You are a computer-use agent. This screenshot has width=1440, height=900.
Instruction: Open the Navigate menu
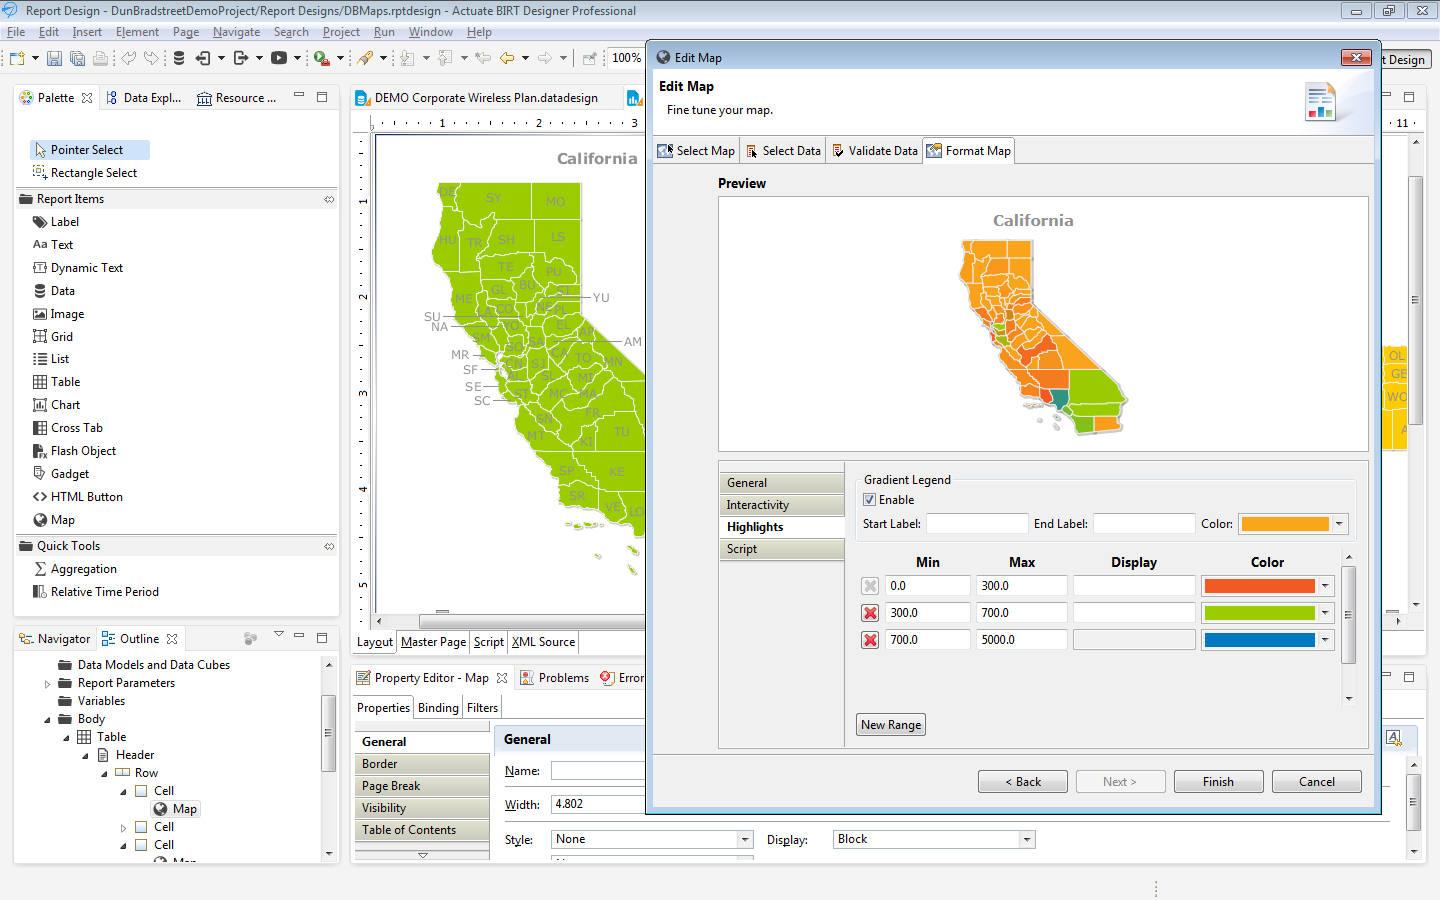(236, 32)
